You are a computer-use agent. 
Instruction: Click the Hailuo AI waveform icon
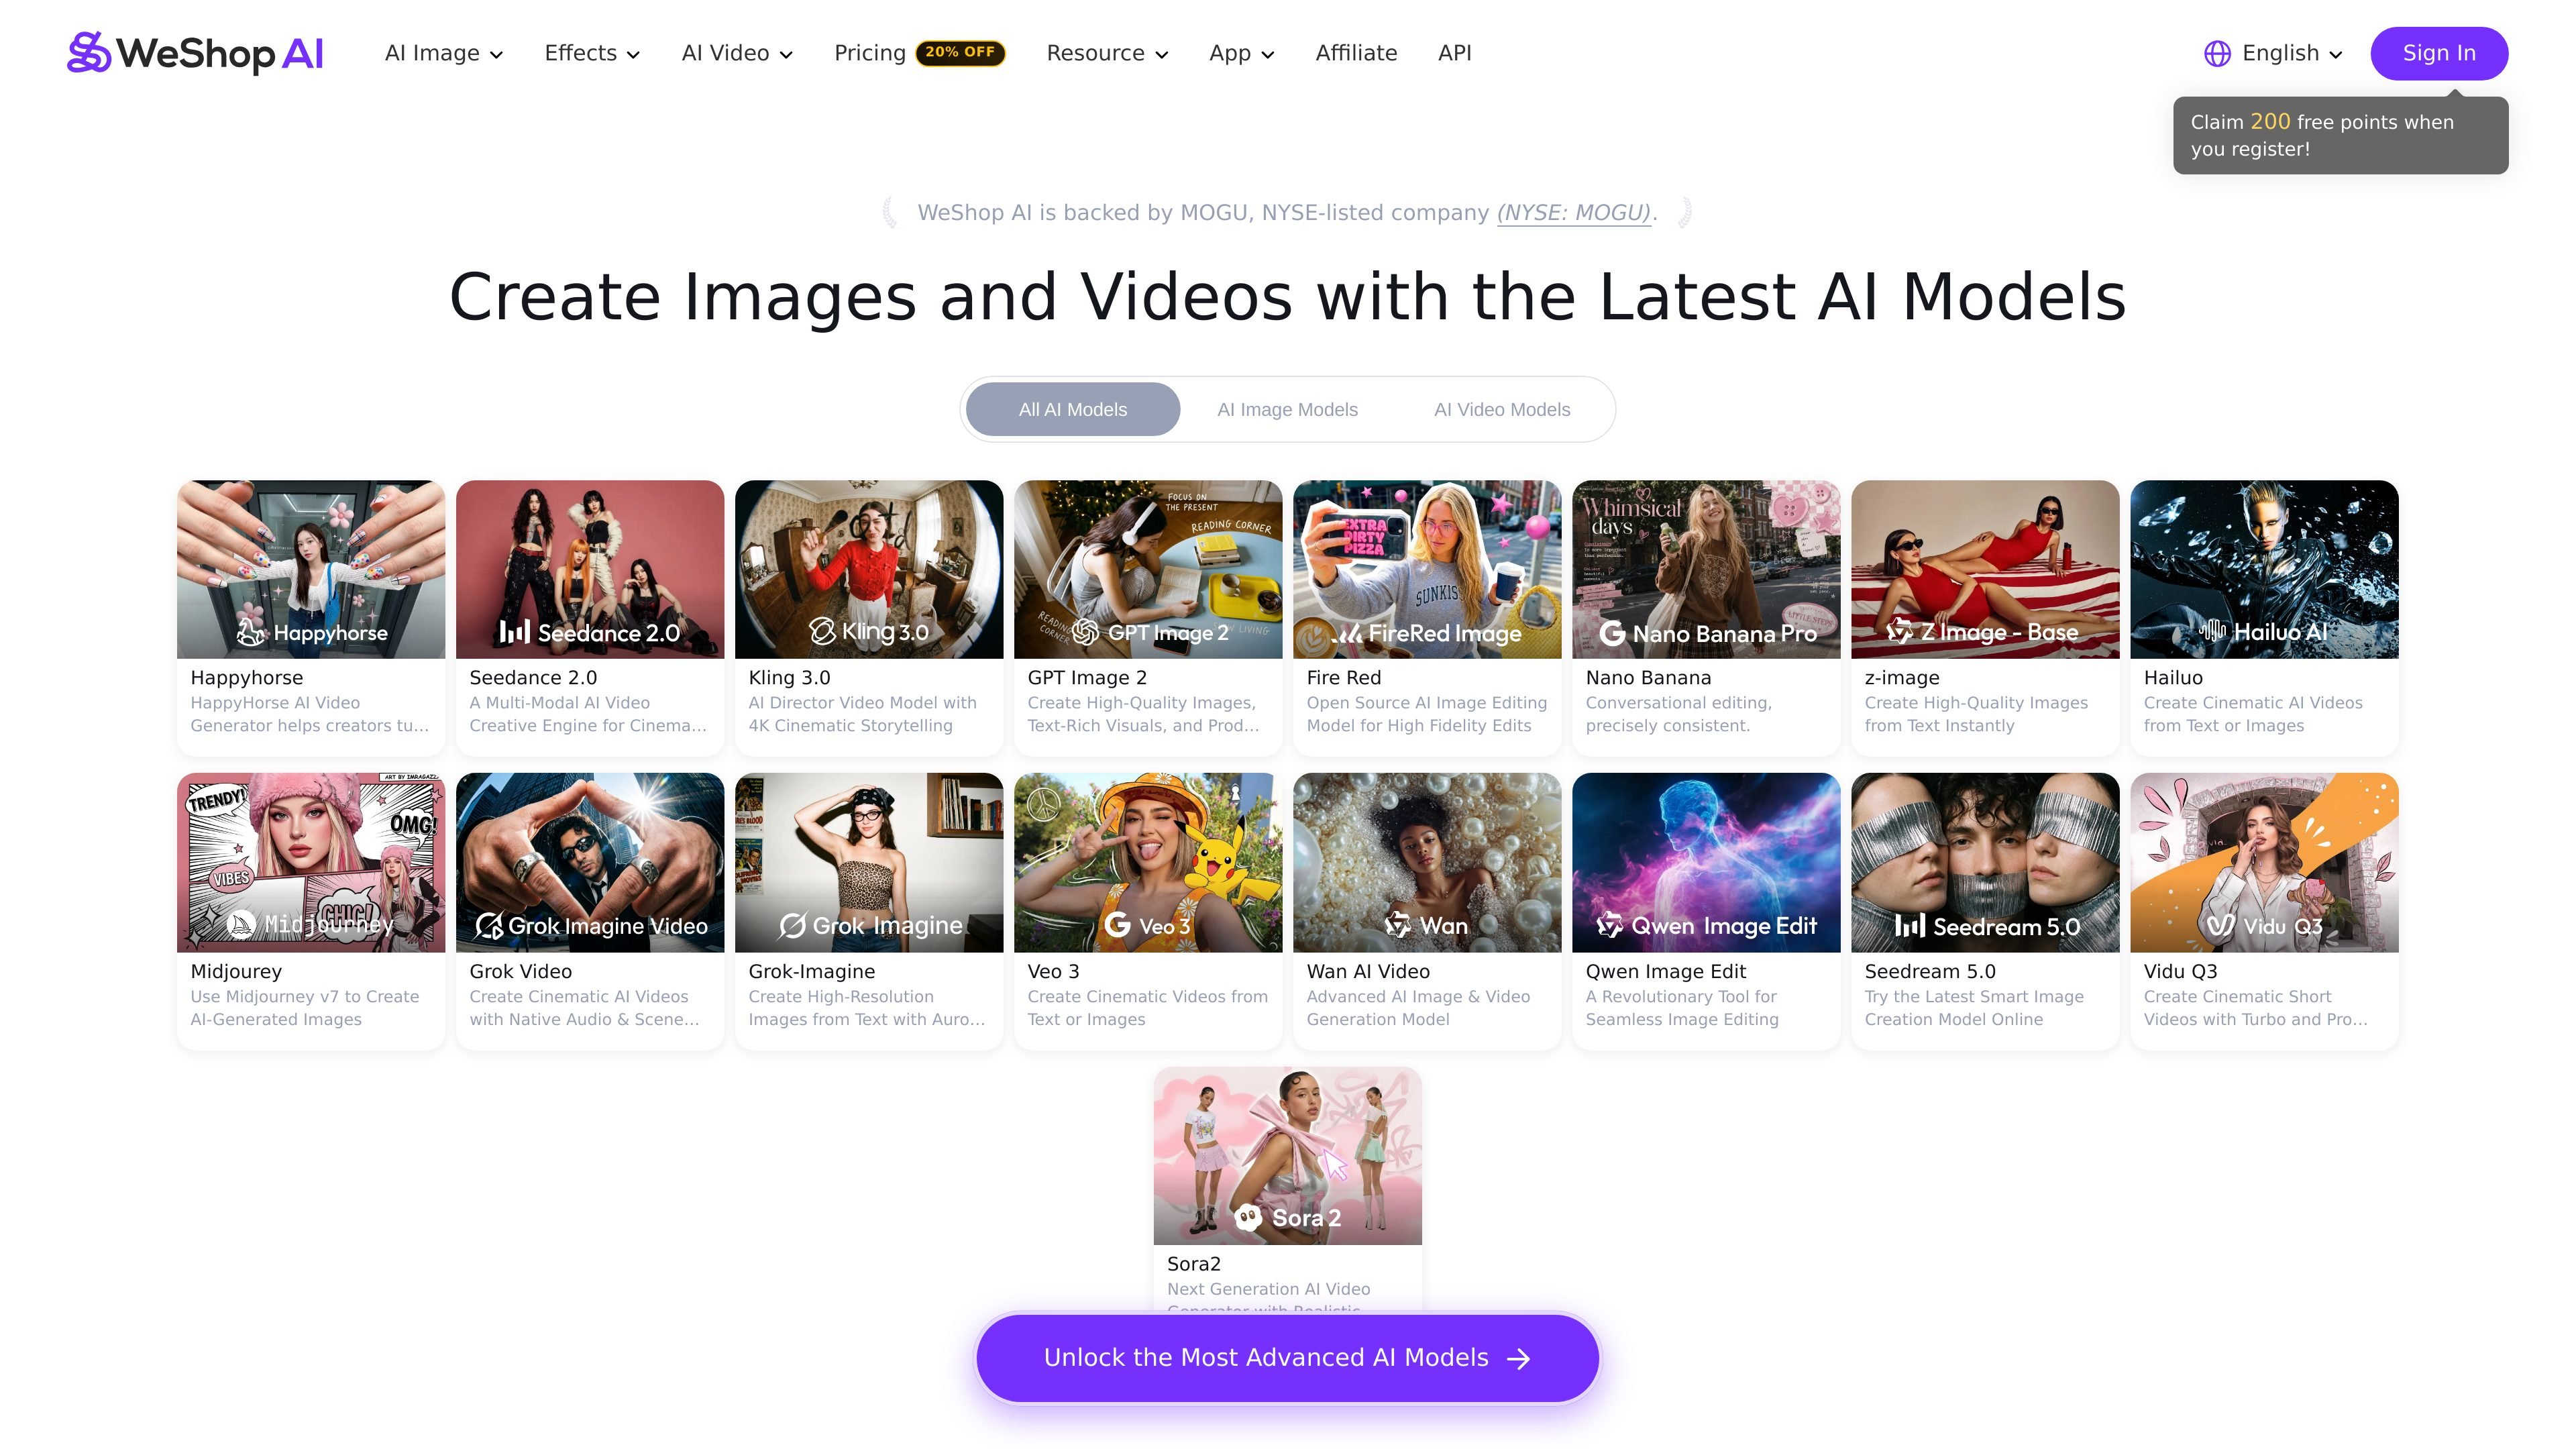click(2212, 631)
